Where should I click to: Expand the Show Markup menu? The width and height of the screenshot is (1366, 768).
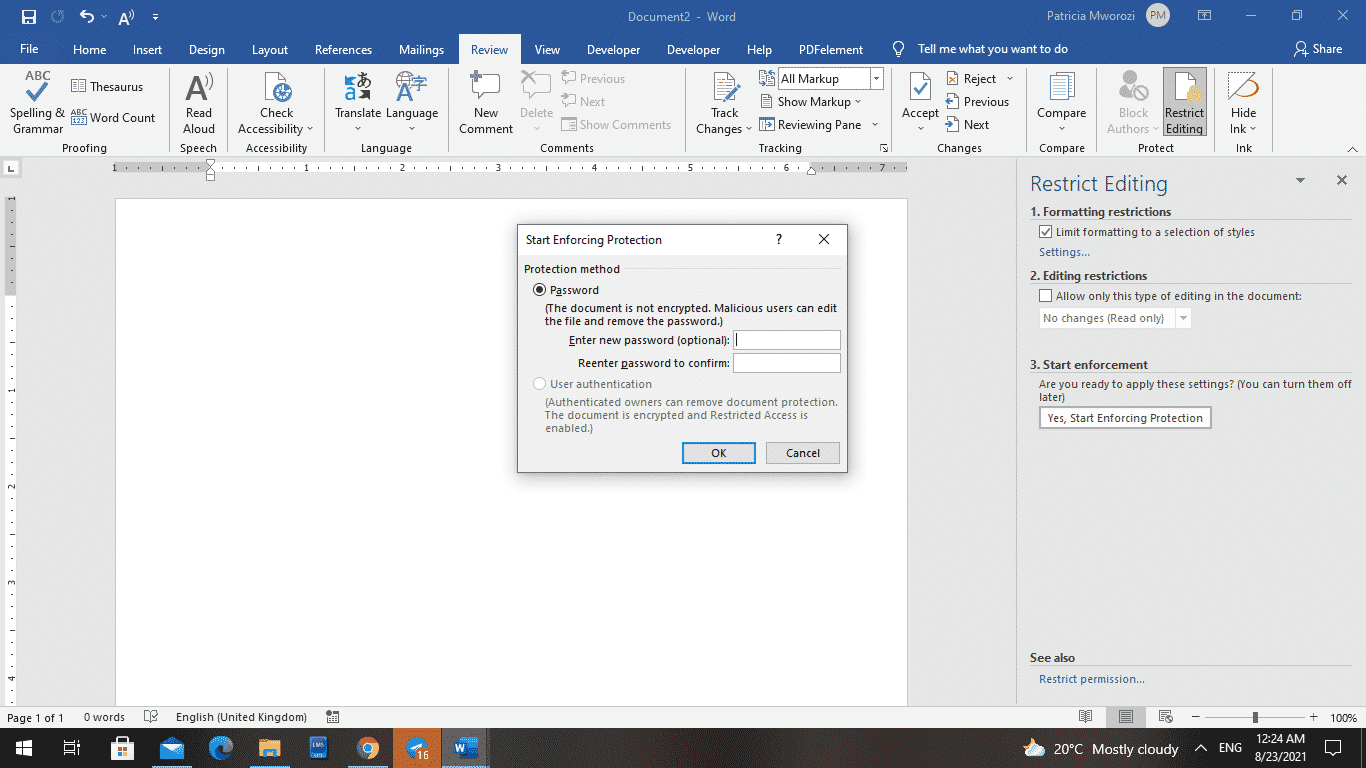coord(812,101)
